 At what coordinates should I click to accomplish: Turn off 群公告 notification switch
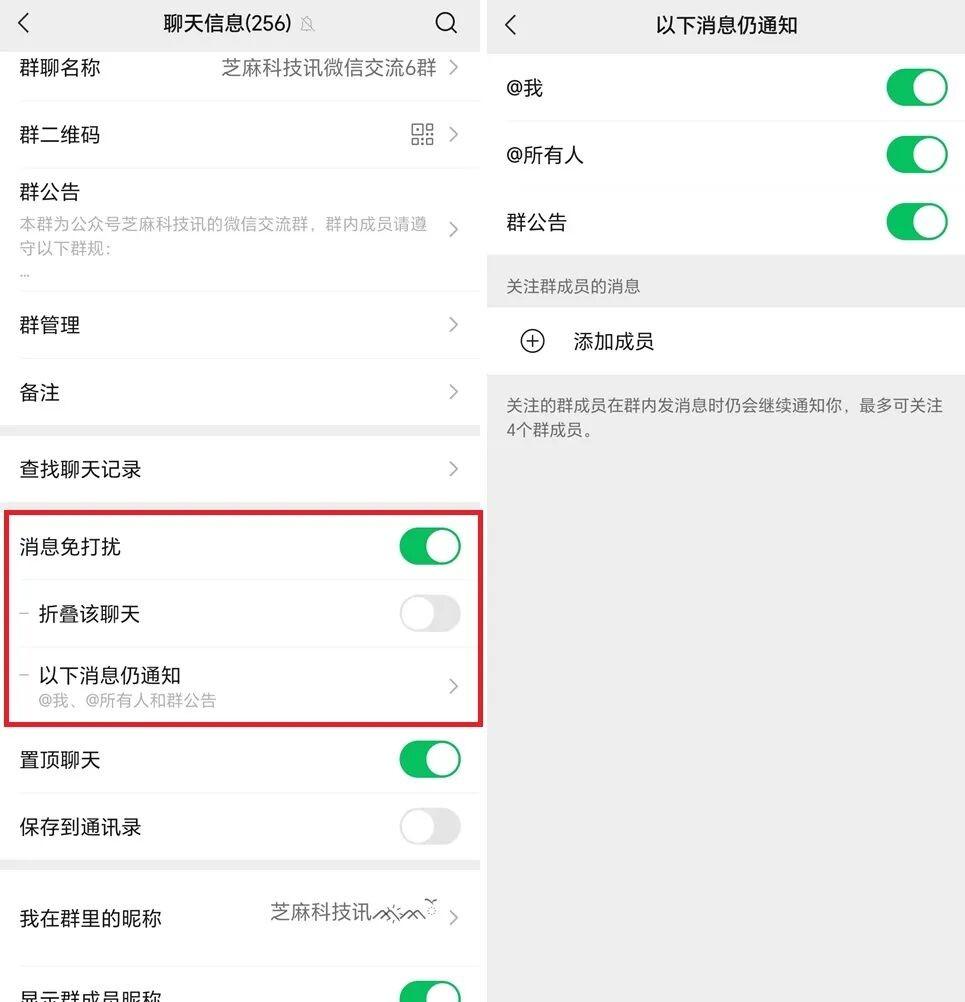pos(917,222)
